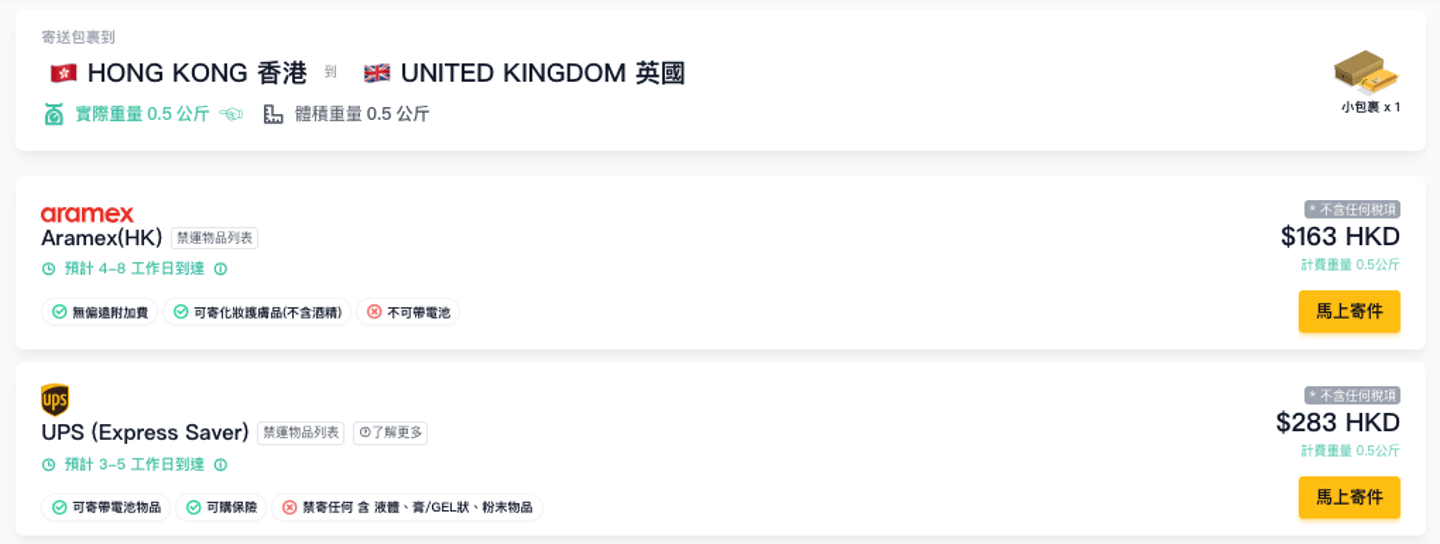The width and height of the screenshot is (1440, 544).
Task: Click the Aramex logo
Action: coord(87,214)
